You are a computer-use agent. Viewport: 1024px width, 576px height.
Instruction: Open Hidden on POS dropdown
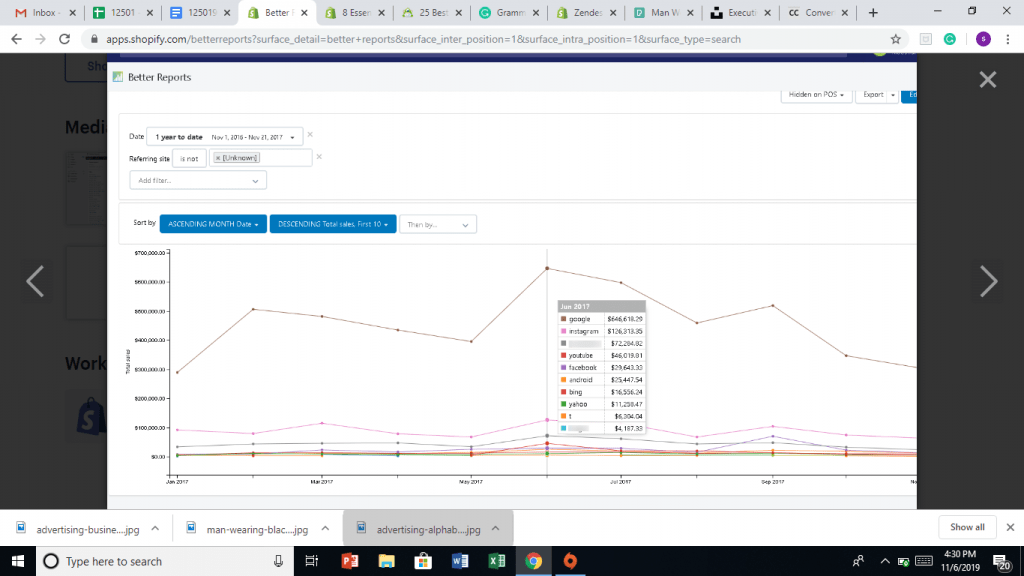(816, 95)
